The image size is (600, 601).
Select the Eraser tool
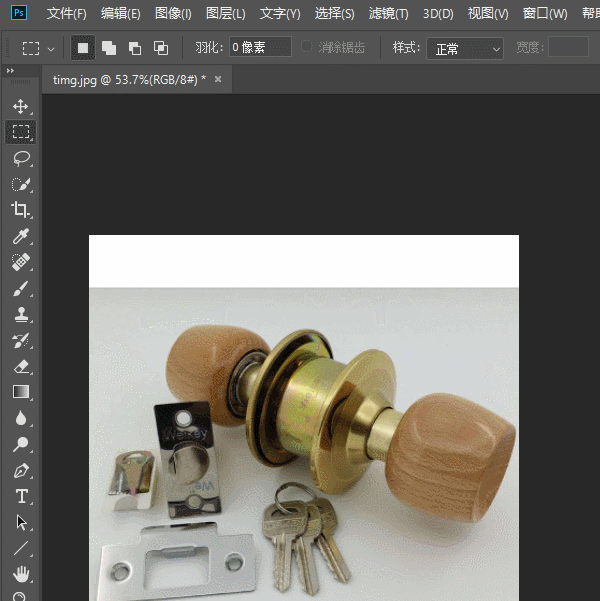[20, 366]
